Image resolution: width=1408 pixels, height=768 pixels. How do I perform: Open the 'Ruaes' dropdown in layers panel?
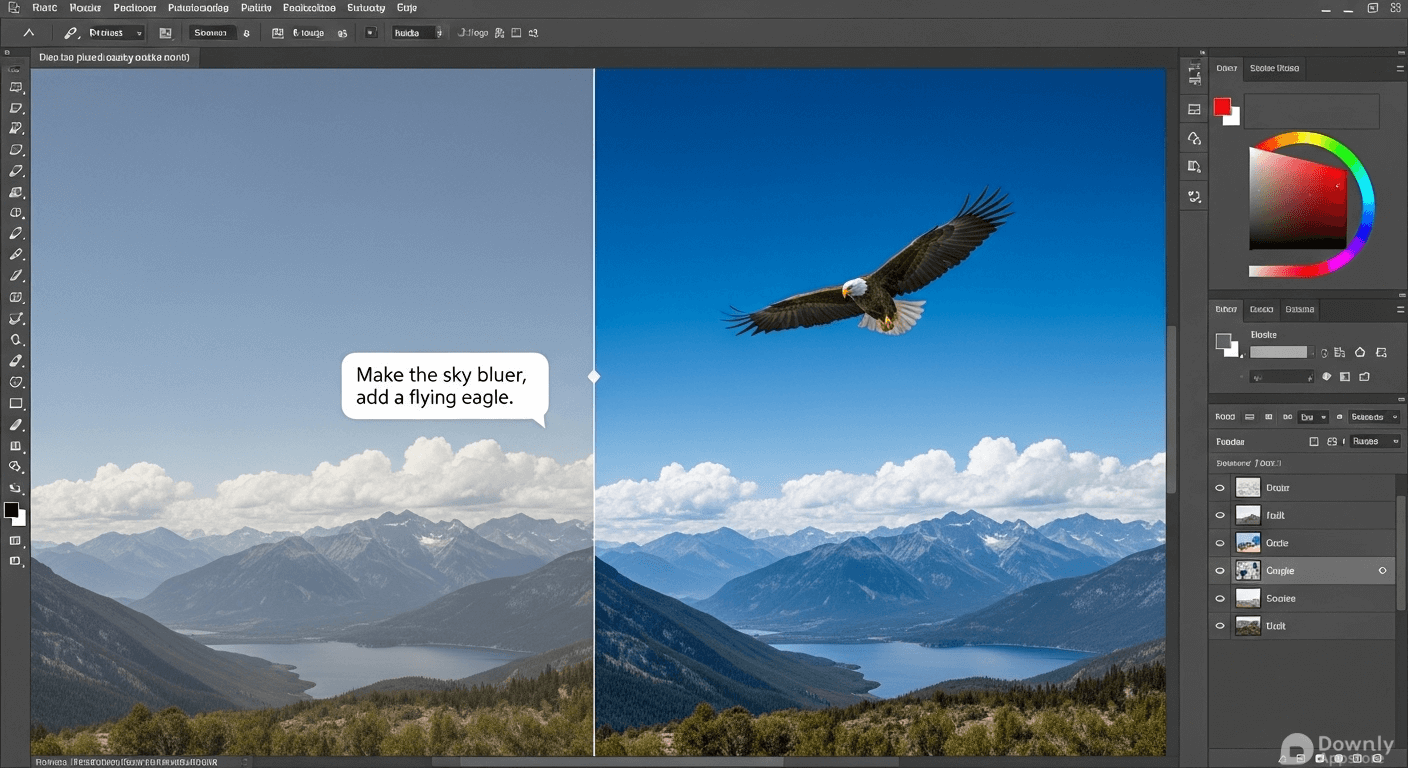pyautogui.click(x=1376, y=441)
